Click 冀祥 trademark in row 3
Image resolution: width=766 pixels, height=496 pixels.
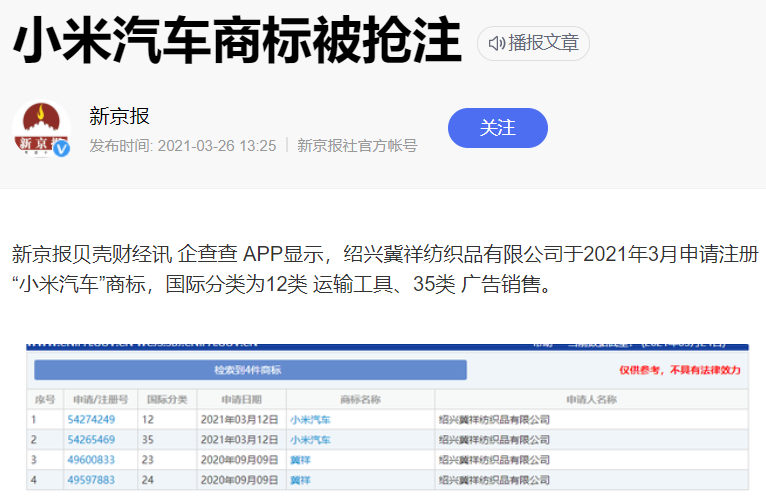pos(300,460)
